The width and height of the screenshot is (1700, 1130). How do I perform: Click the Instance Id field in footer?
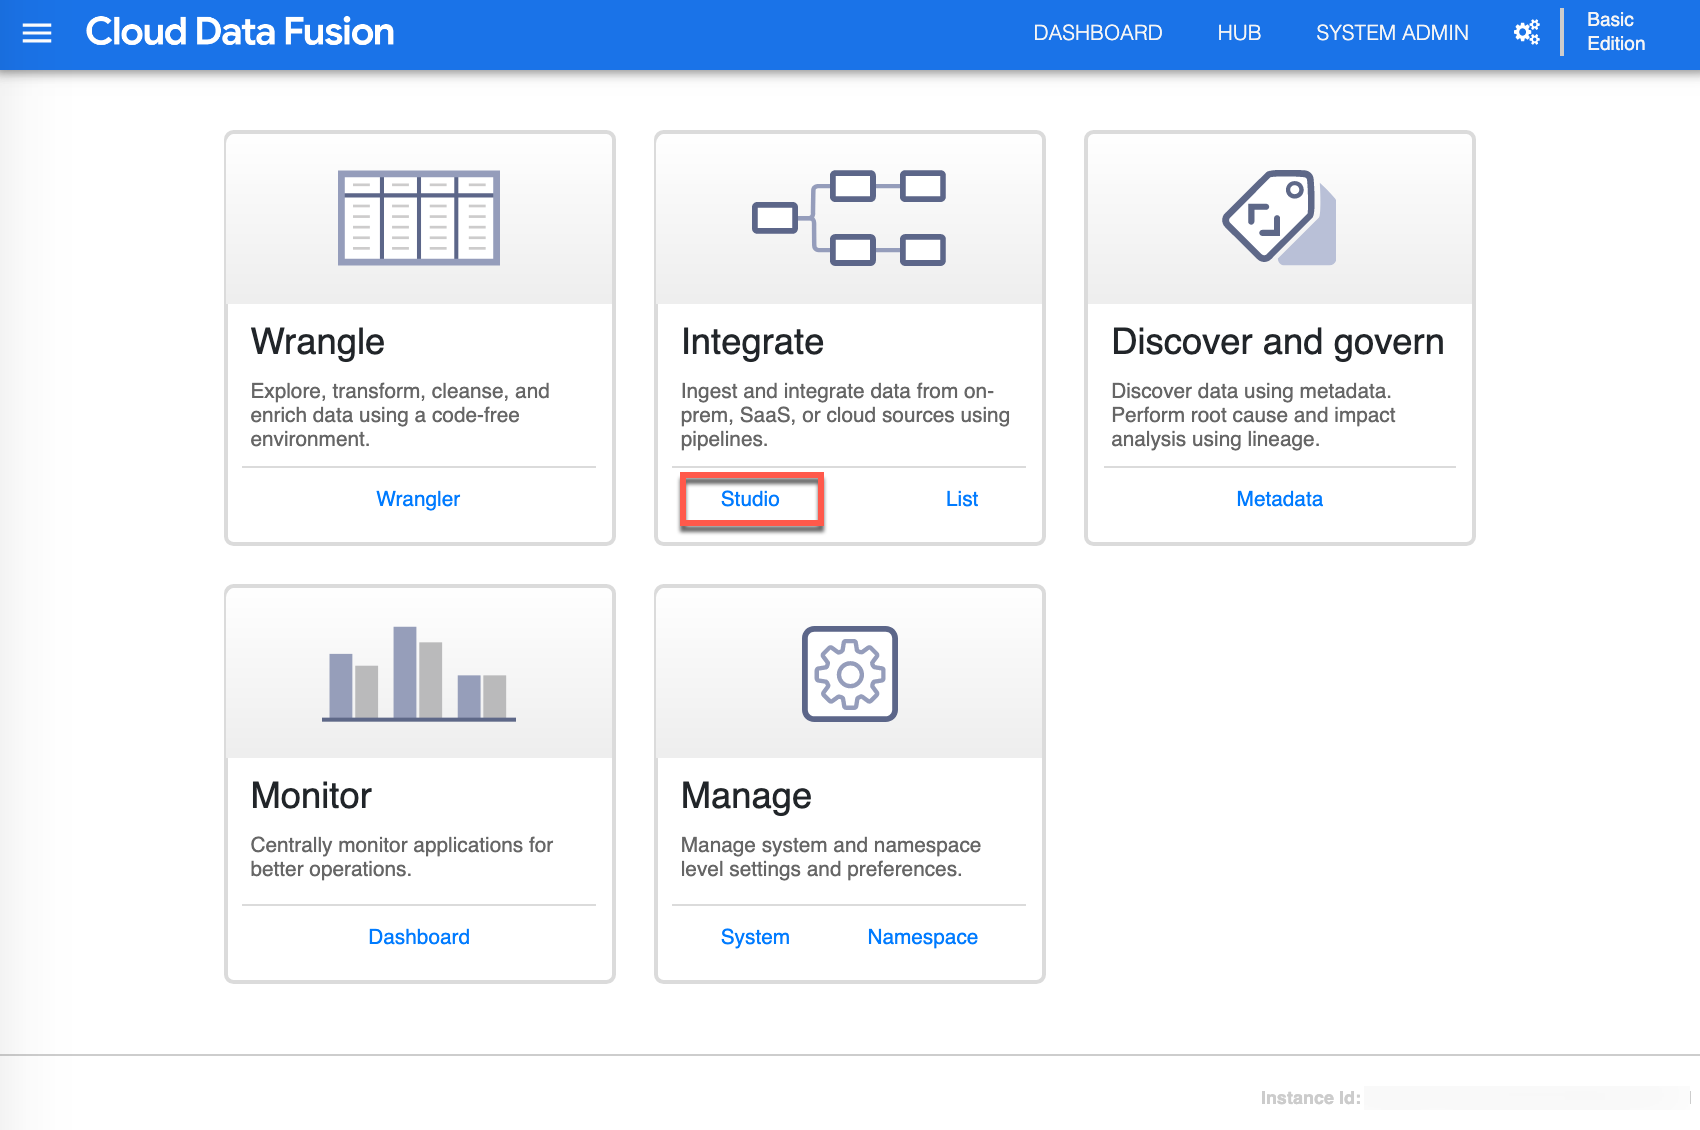click(x=1526, y=1098)
